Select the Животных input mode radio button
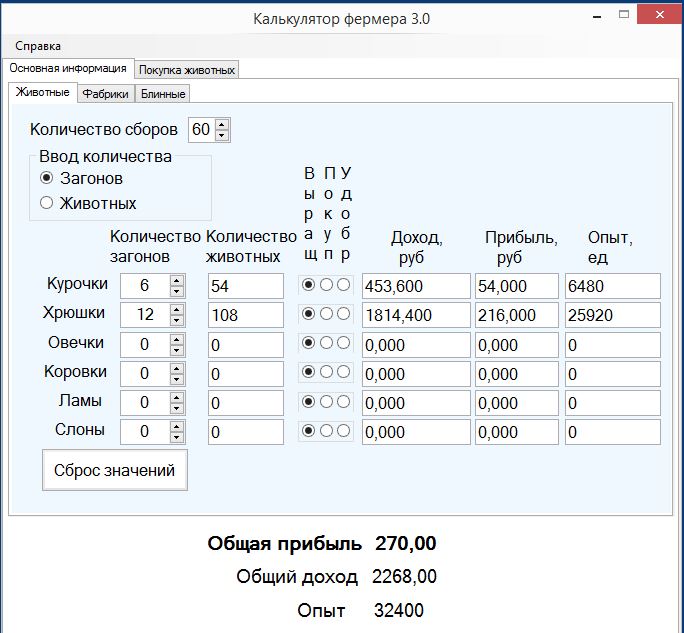The width and height of the screenshot is (684, 633). coord(46,203)
